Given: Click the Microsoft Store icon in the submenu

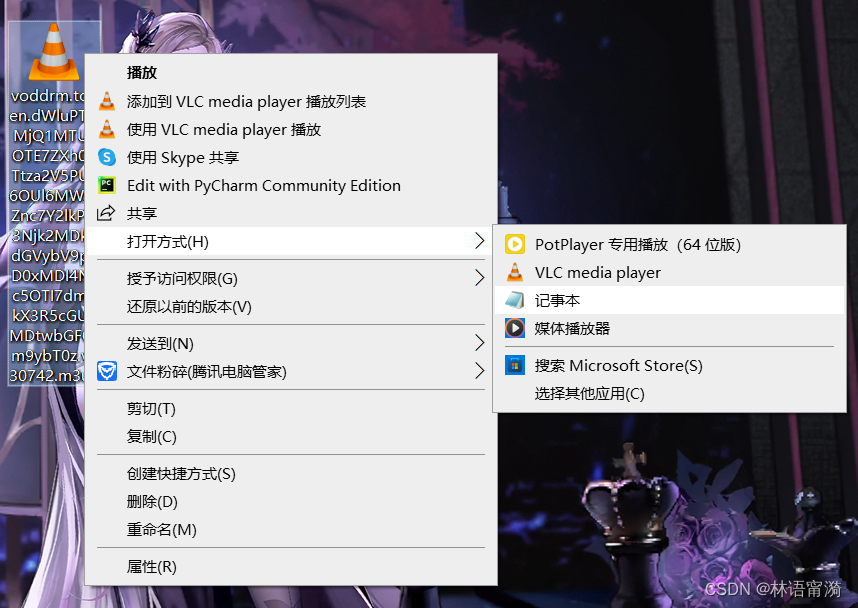Looking at the screenshot, I should [x=515, y=365].
